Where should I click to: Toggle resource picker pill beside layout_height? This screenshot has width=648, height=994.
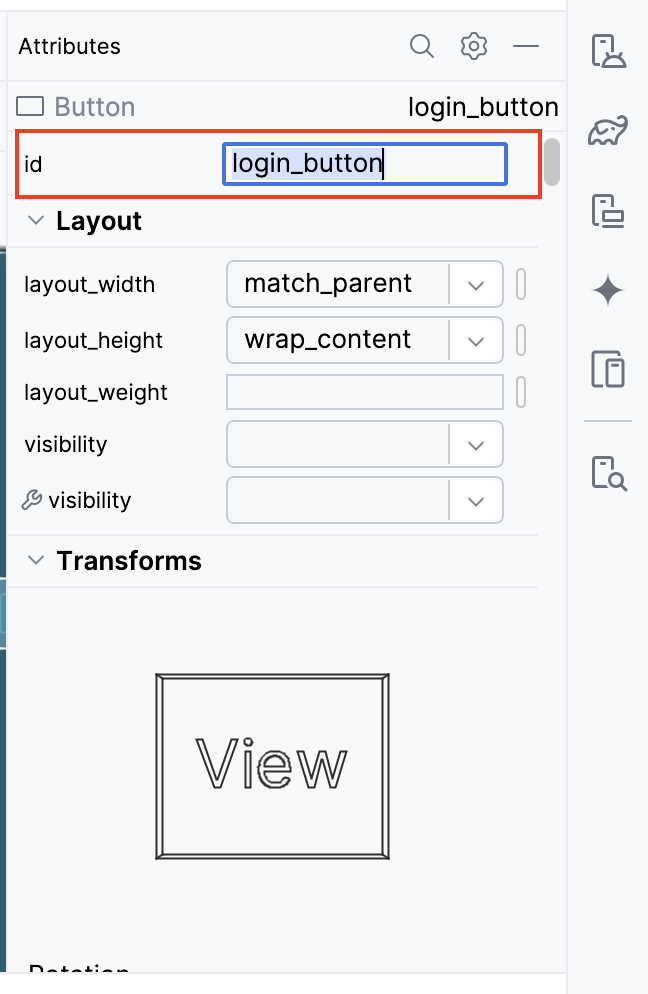point(521,340)
